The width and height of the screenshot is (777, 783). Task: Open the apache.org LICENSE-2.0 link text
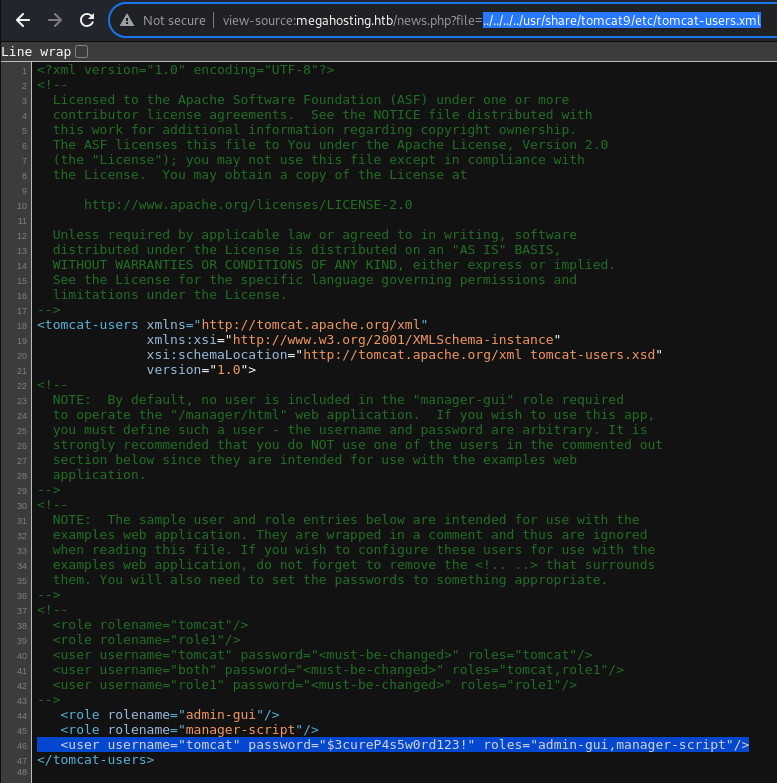click(x=248, y=205)
